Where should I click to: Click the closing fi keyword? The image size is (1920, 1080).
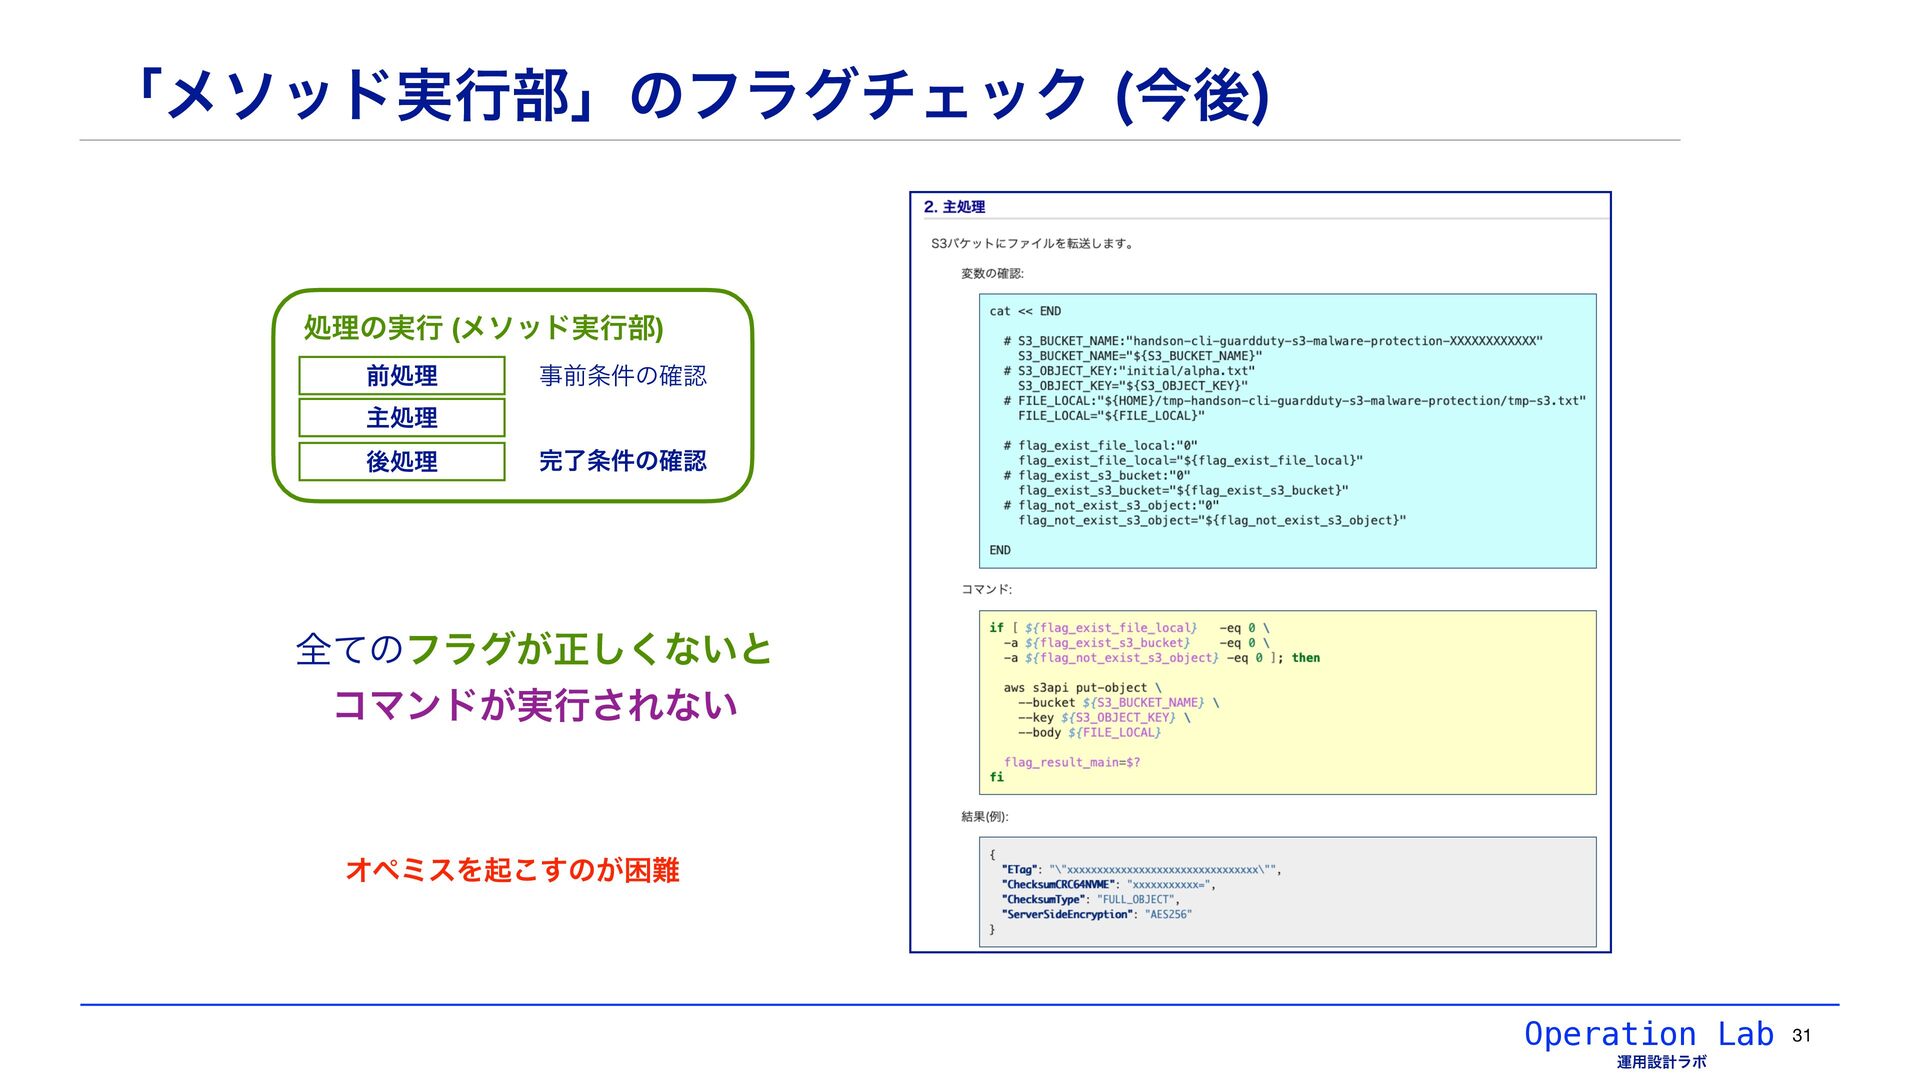996,777
